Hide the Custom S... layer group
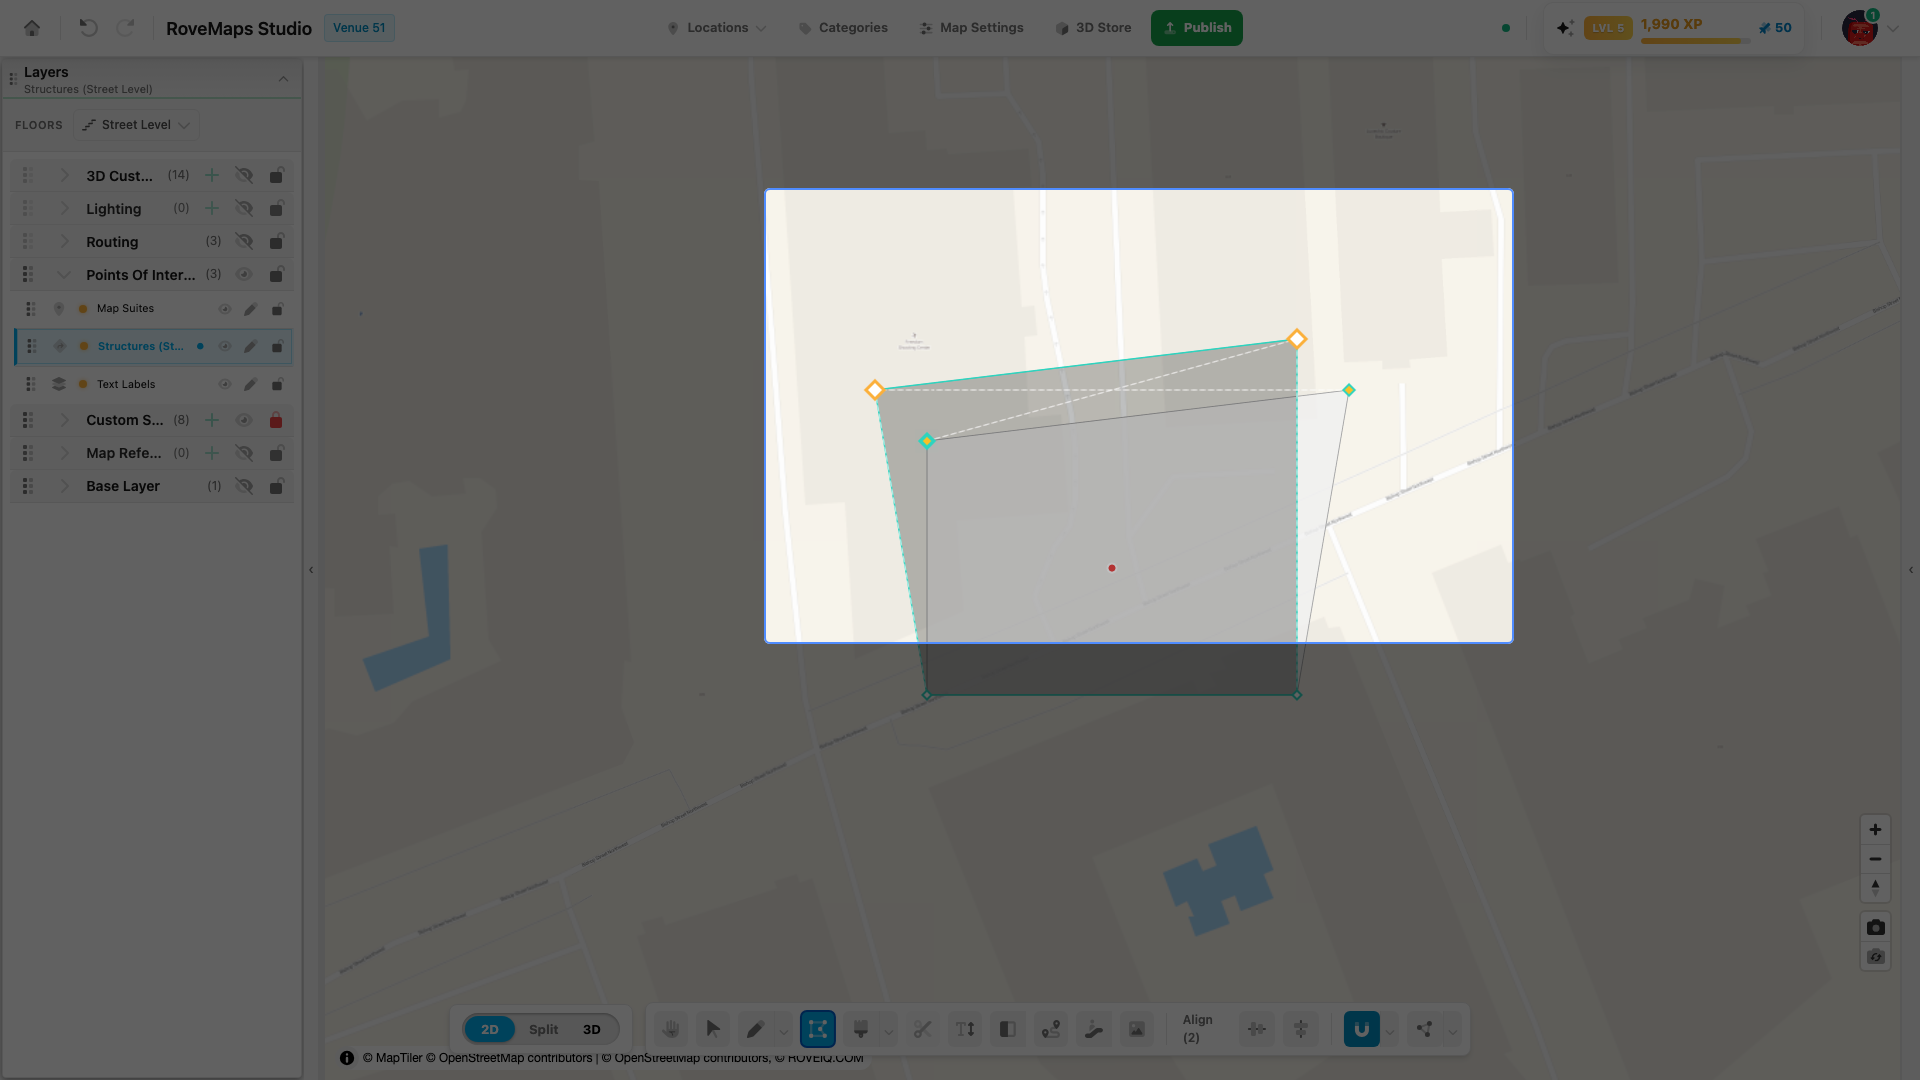Viewport: 1920px width, 1080px height. pos(244,420)
